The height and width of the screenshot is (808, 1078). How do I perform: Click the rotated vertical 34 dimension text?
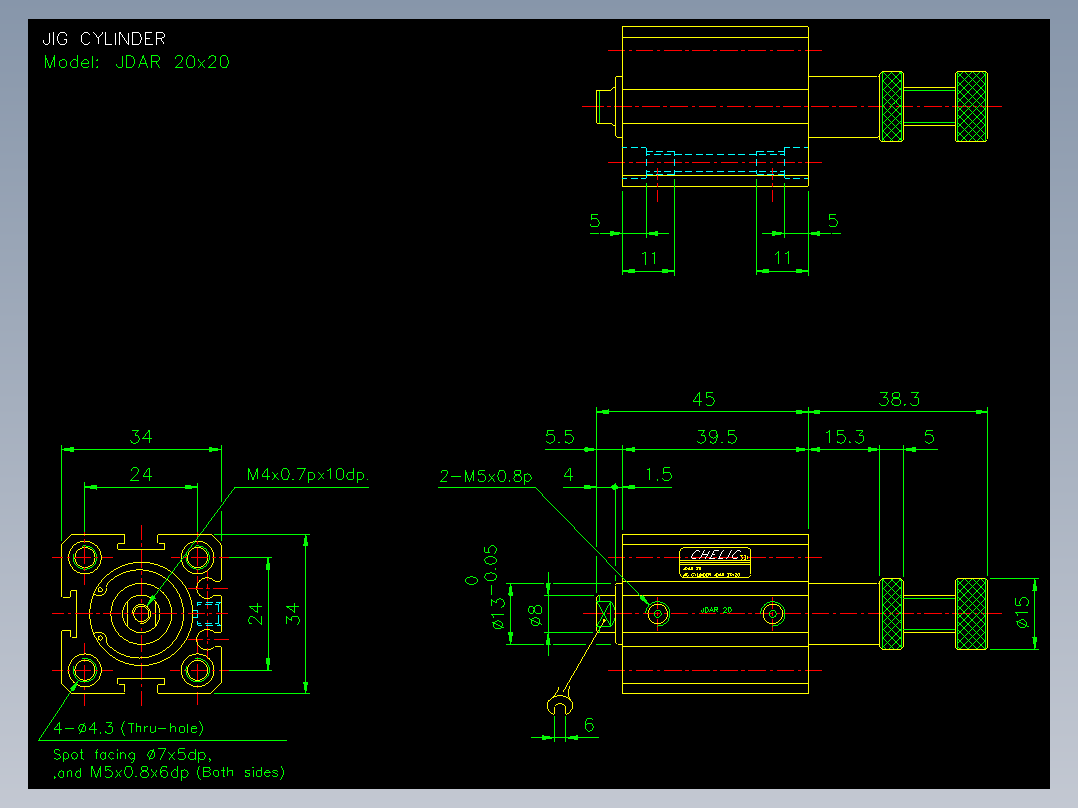coord(292,613)
